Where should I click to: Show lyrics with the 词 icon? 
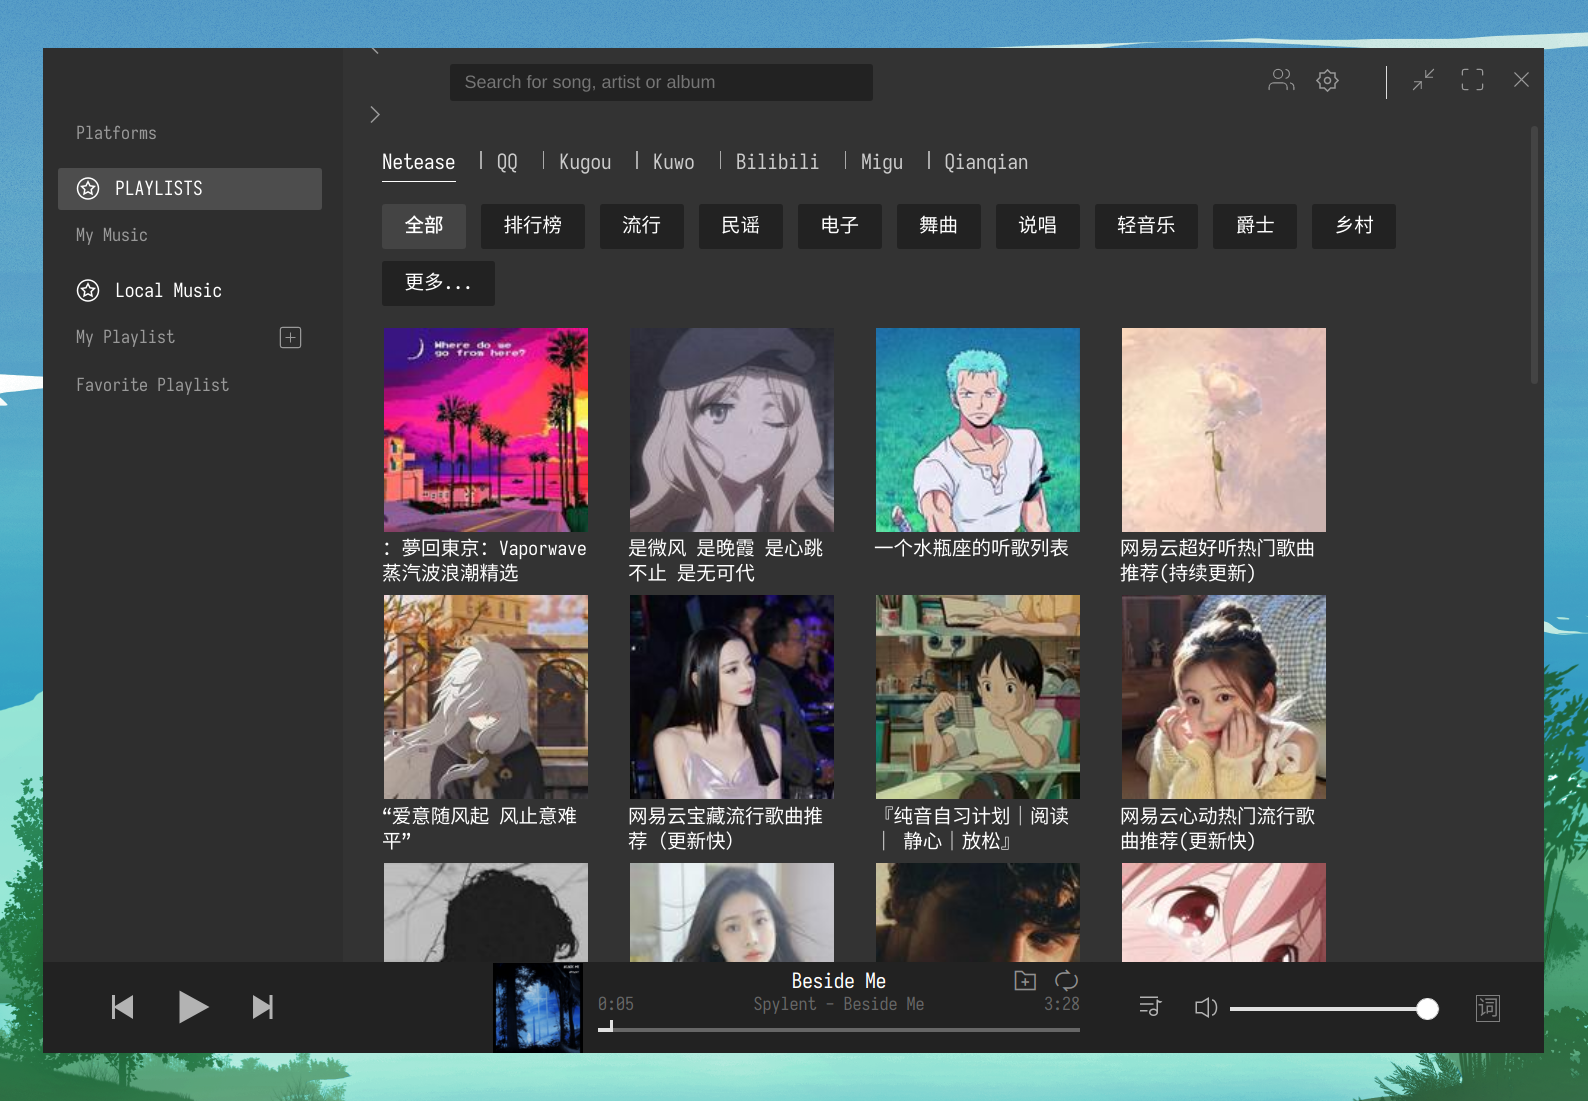click(x=1488, y=1007)
